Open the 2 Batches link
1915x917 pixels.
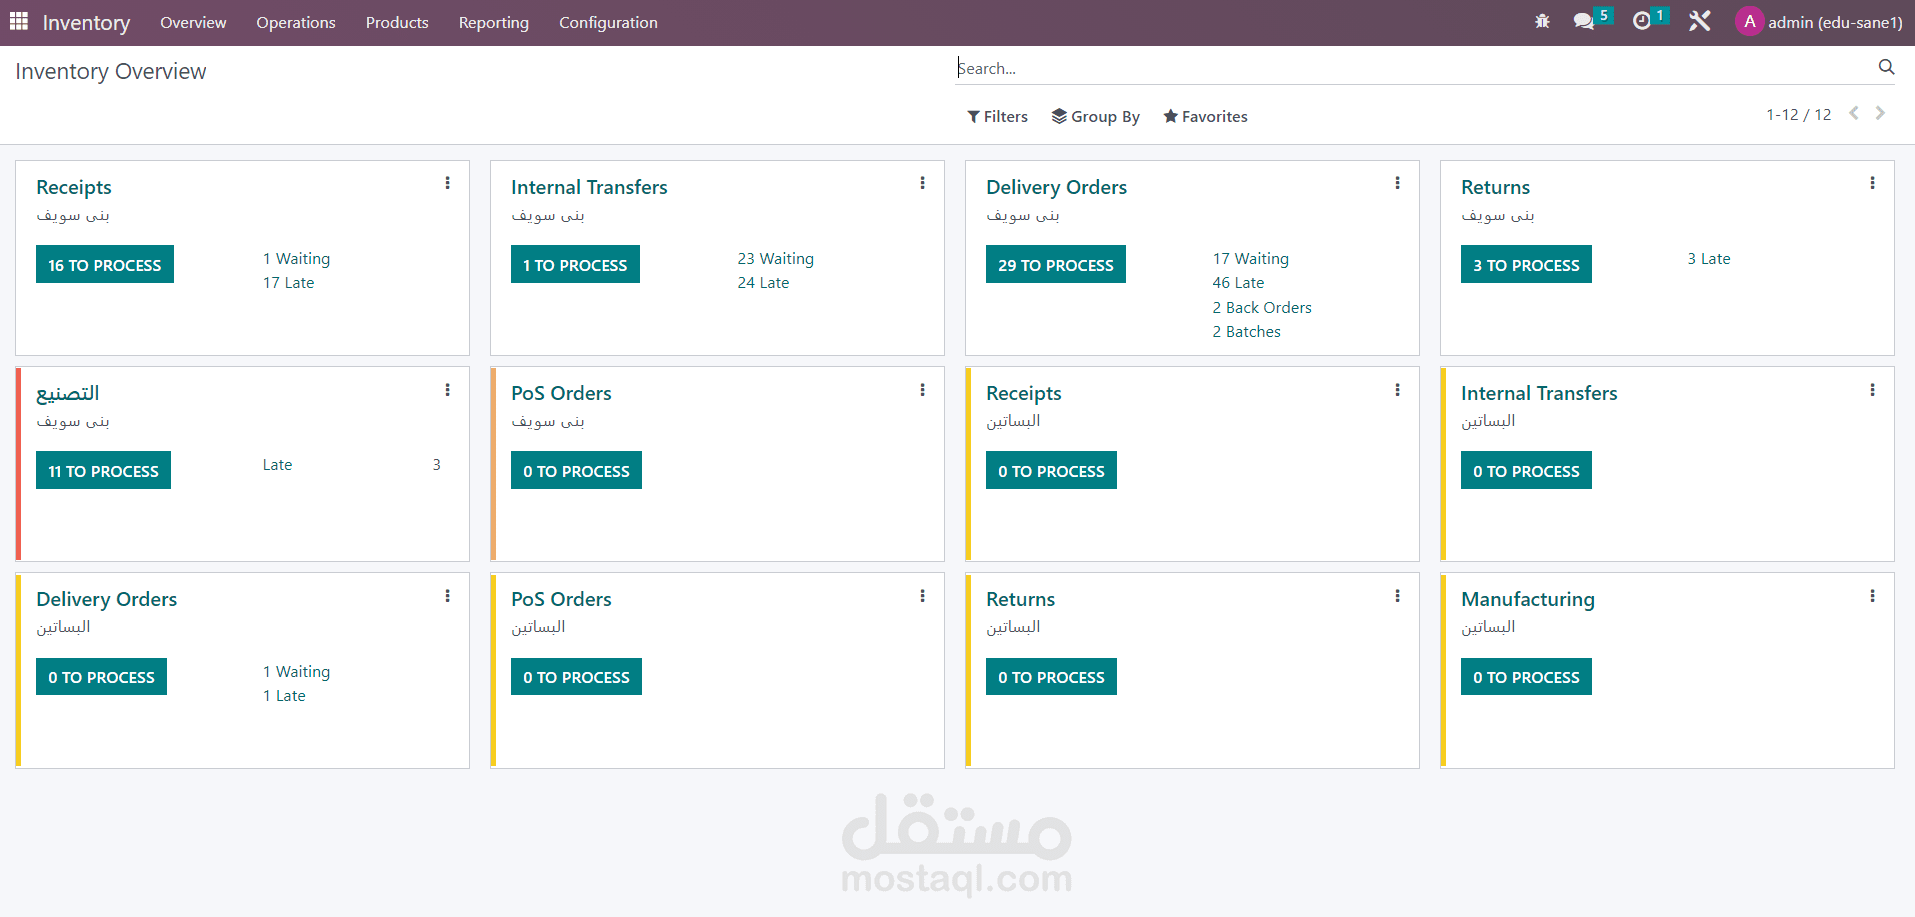point(1247,331)
